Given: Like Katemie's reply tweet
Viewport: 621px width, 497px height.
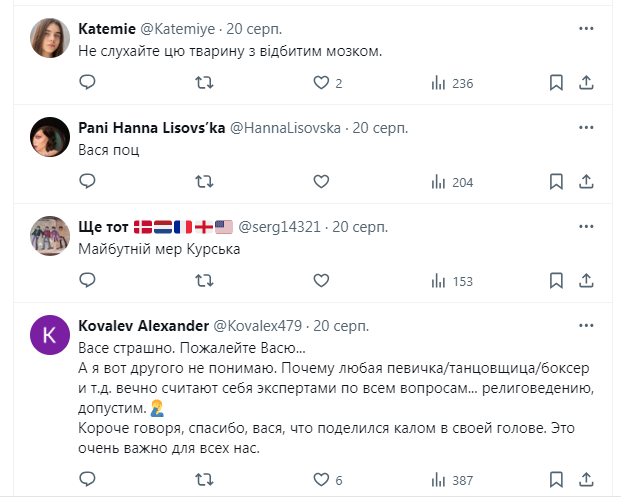Looking at the screenshot, I should click(321, 83).
